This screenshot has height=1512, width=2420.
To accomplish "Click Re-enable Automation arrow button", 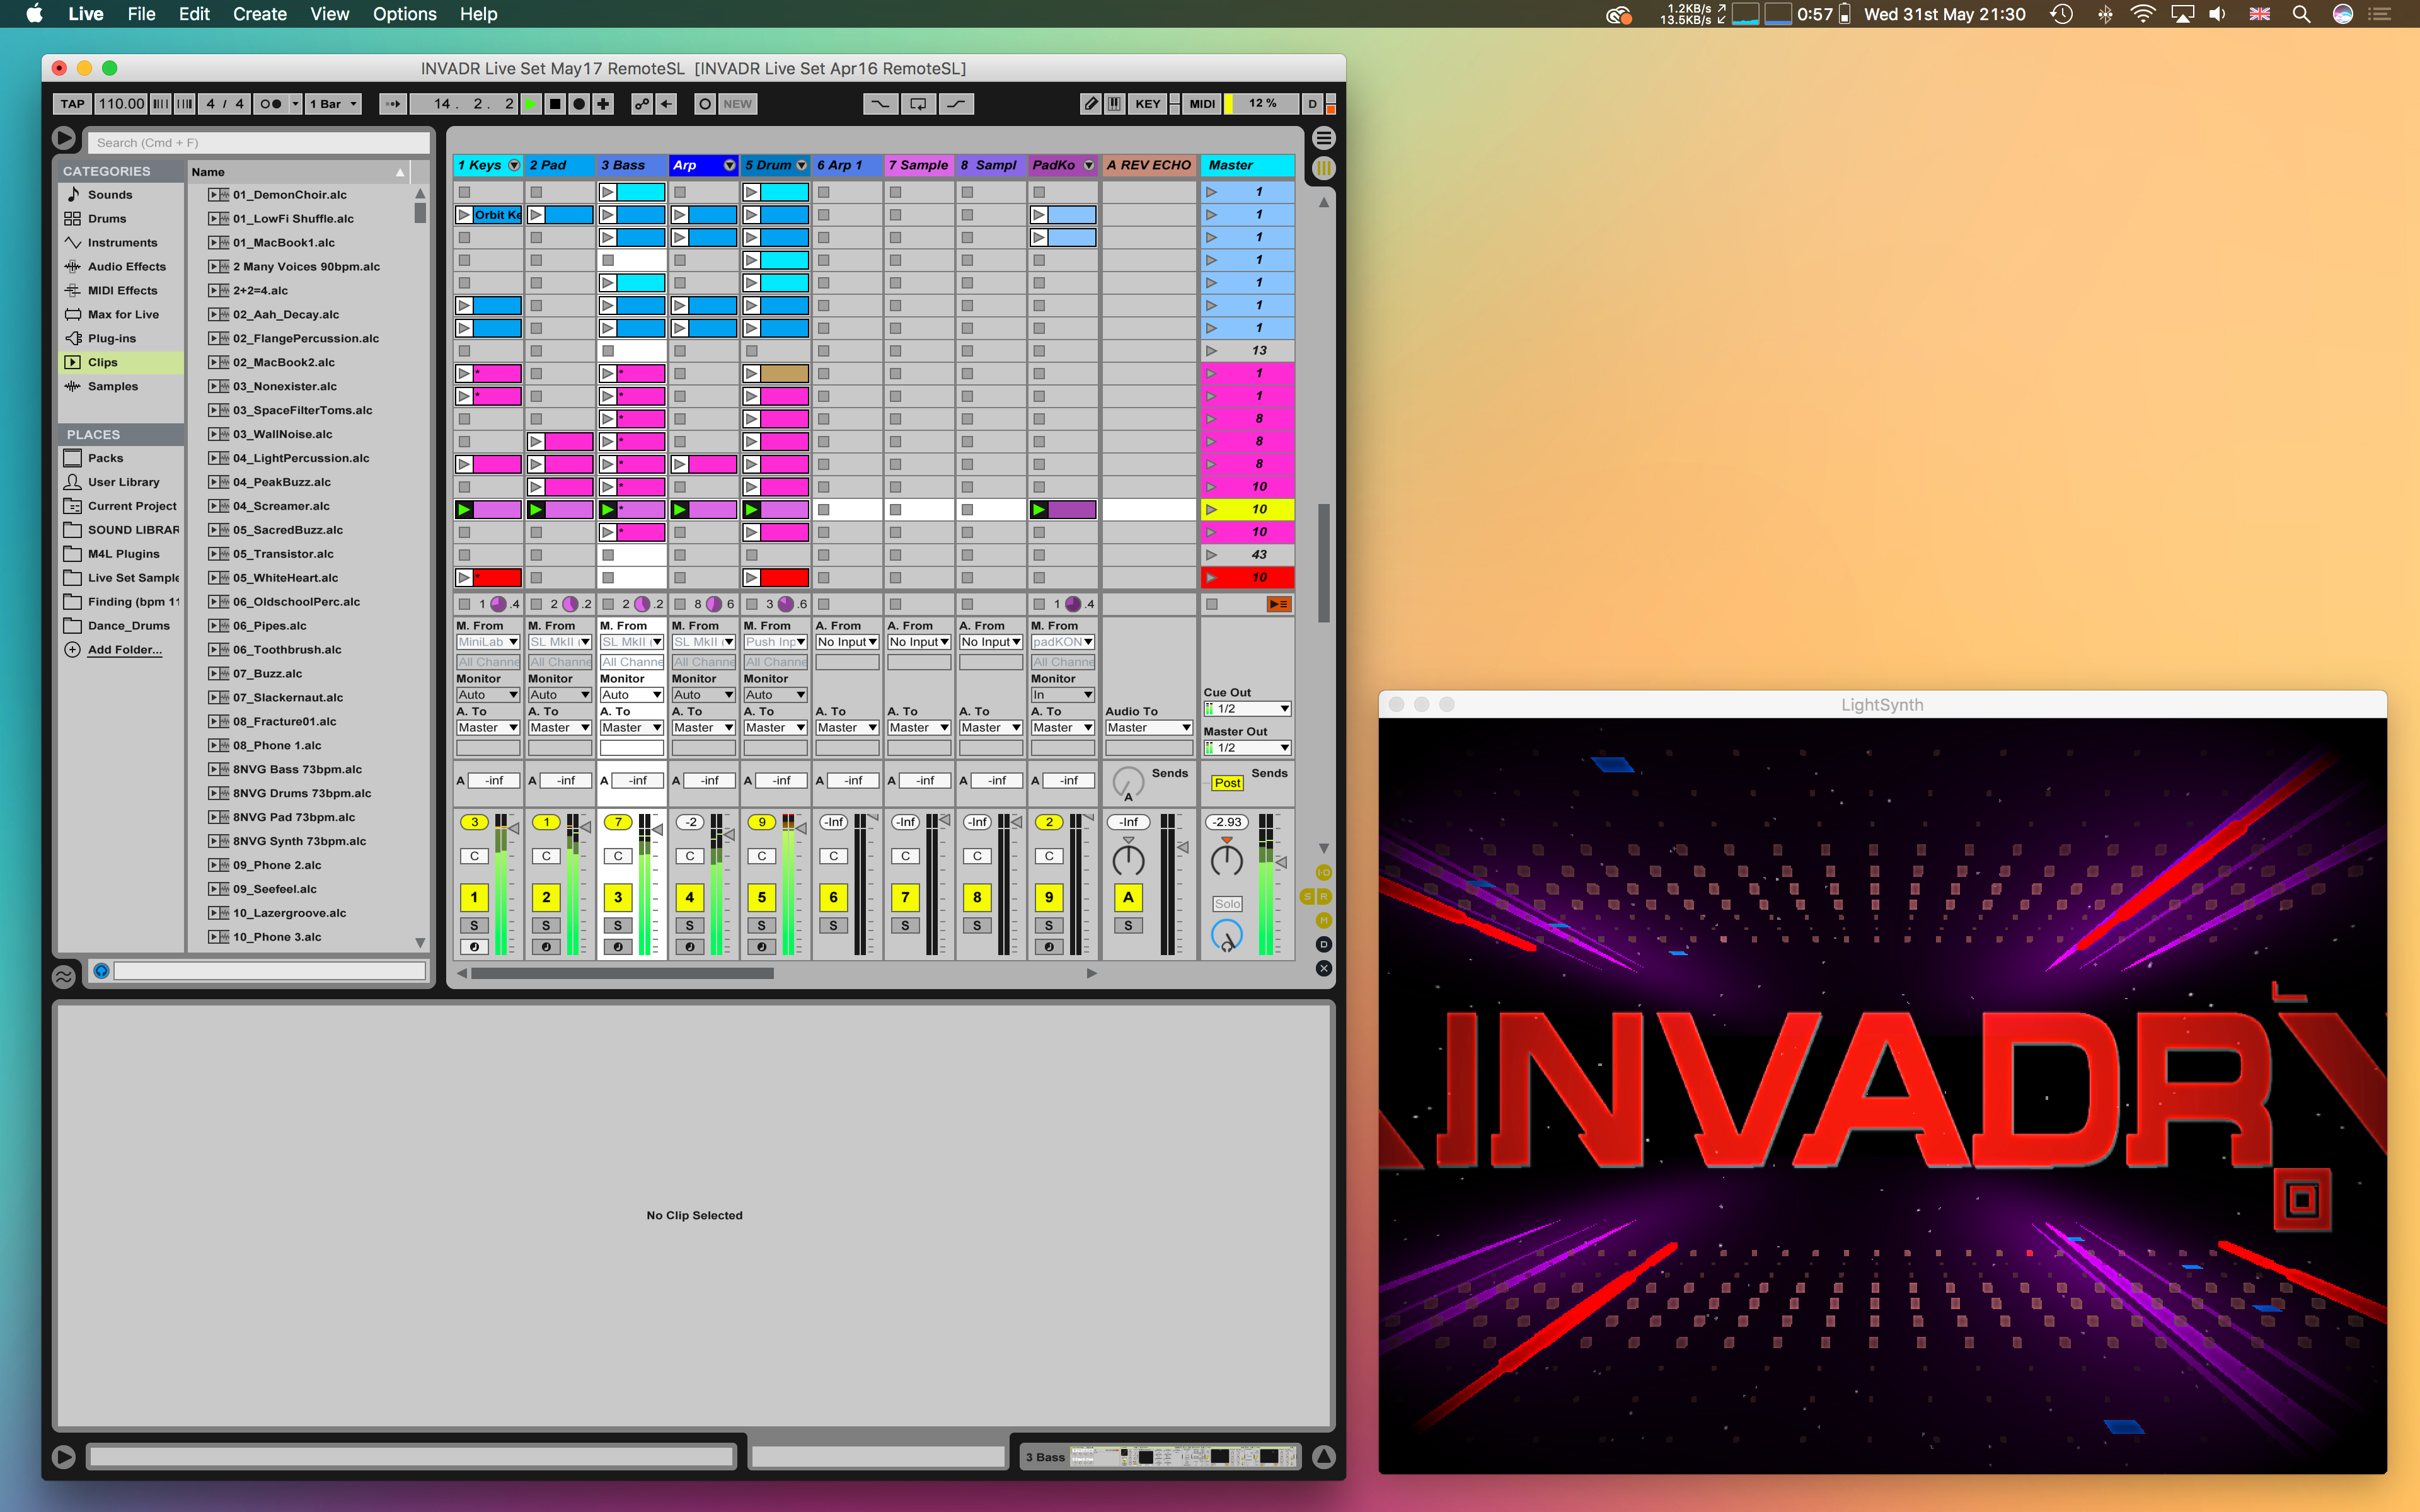I will point(666,104).
